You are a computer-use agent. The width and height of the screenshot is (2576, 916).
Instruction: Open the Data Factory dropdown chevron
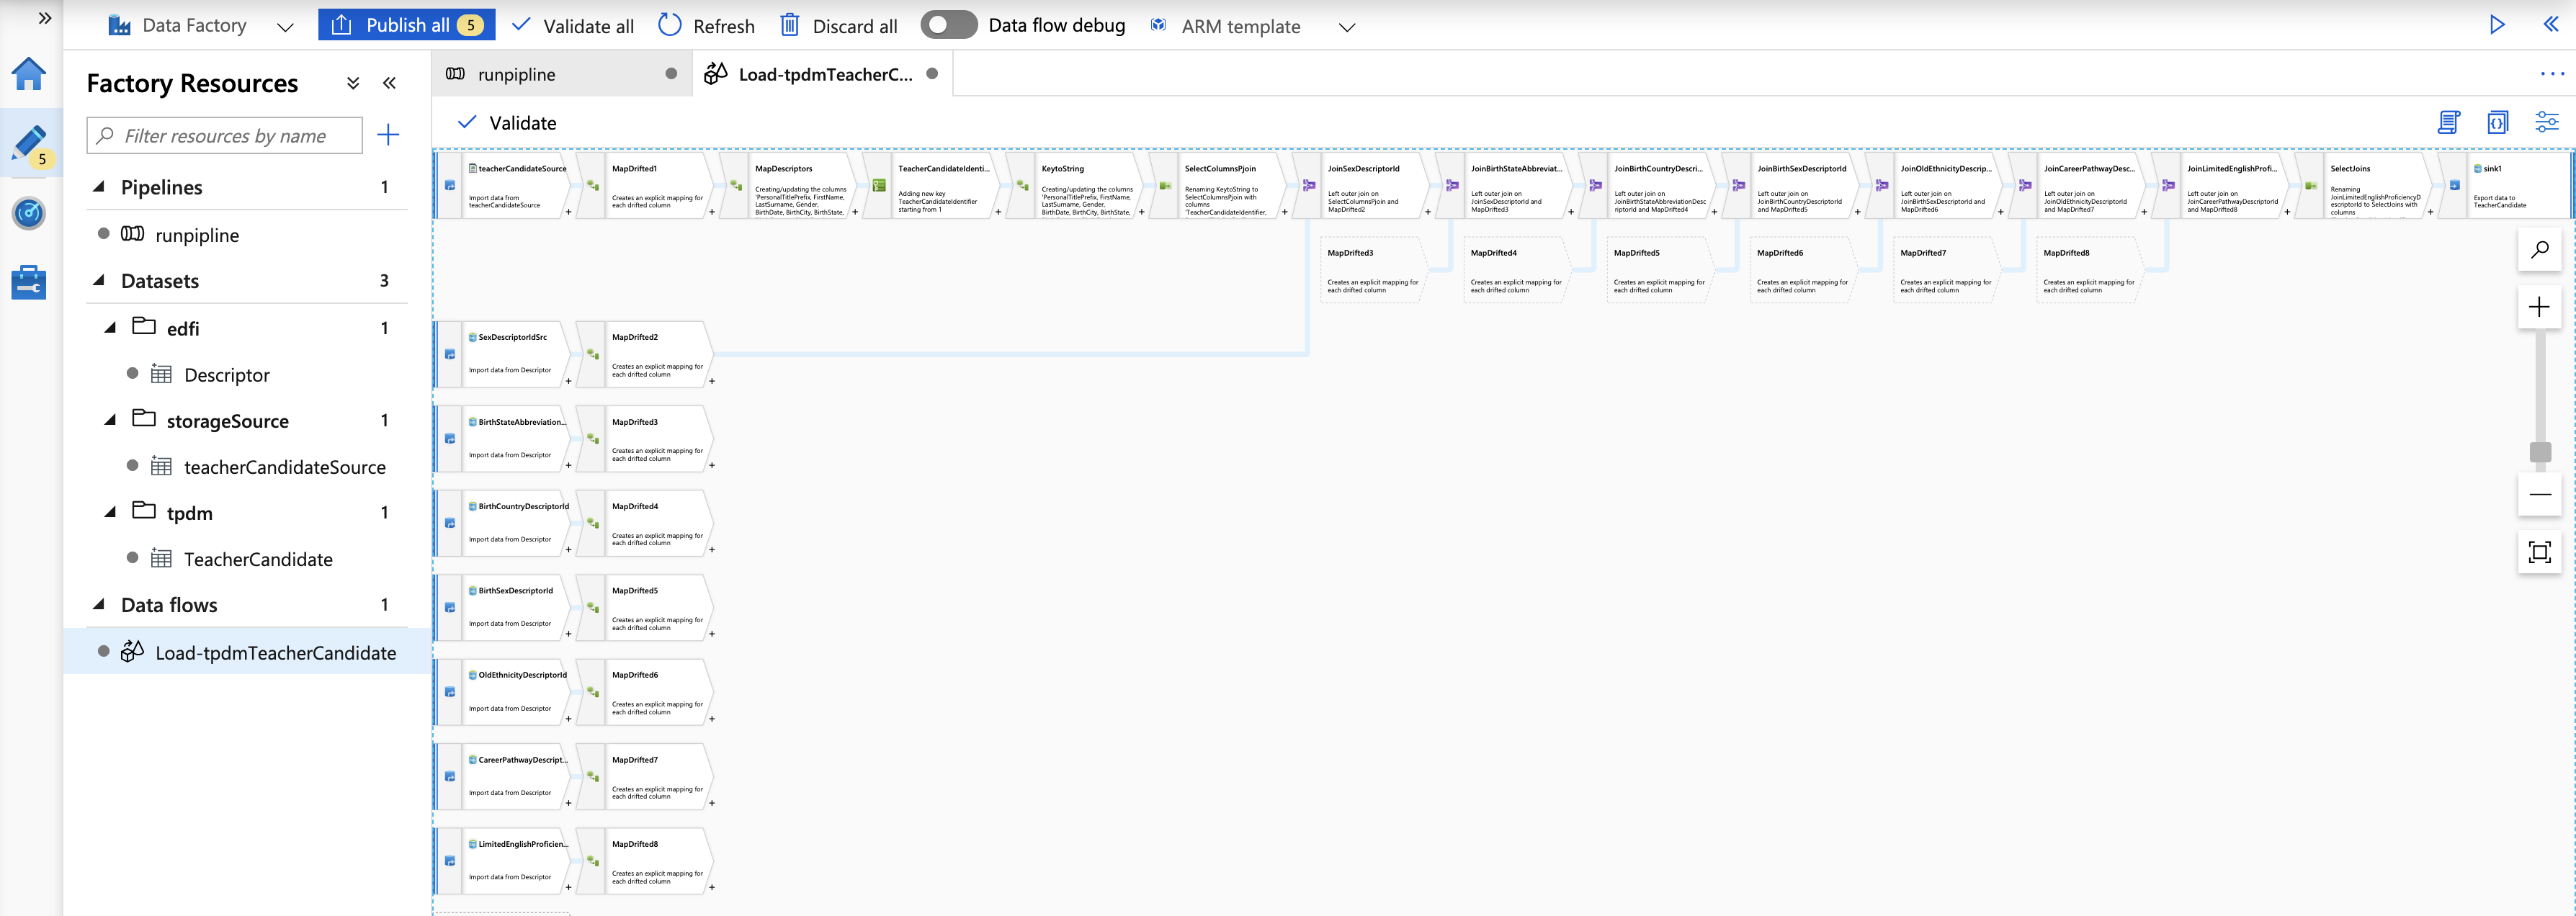pos(285,27)
